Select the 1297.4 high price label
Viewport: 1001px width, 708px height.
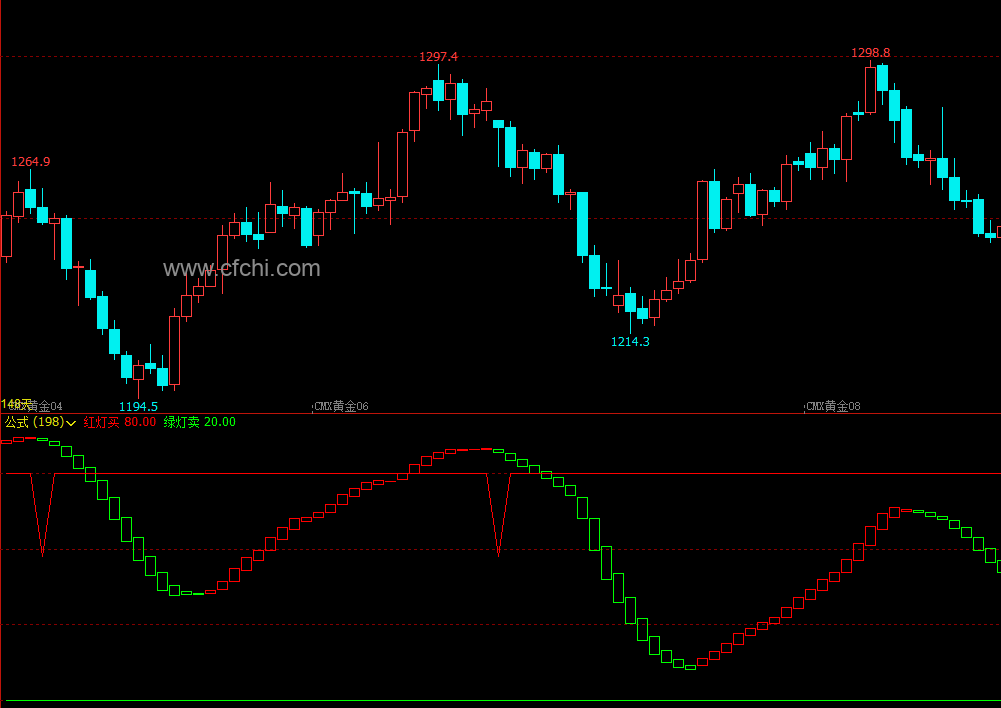point(439,57)
